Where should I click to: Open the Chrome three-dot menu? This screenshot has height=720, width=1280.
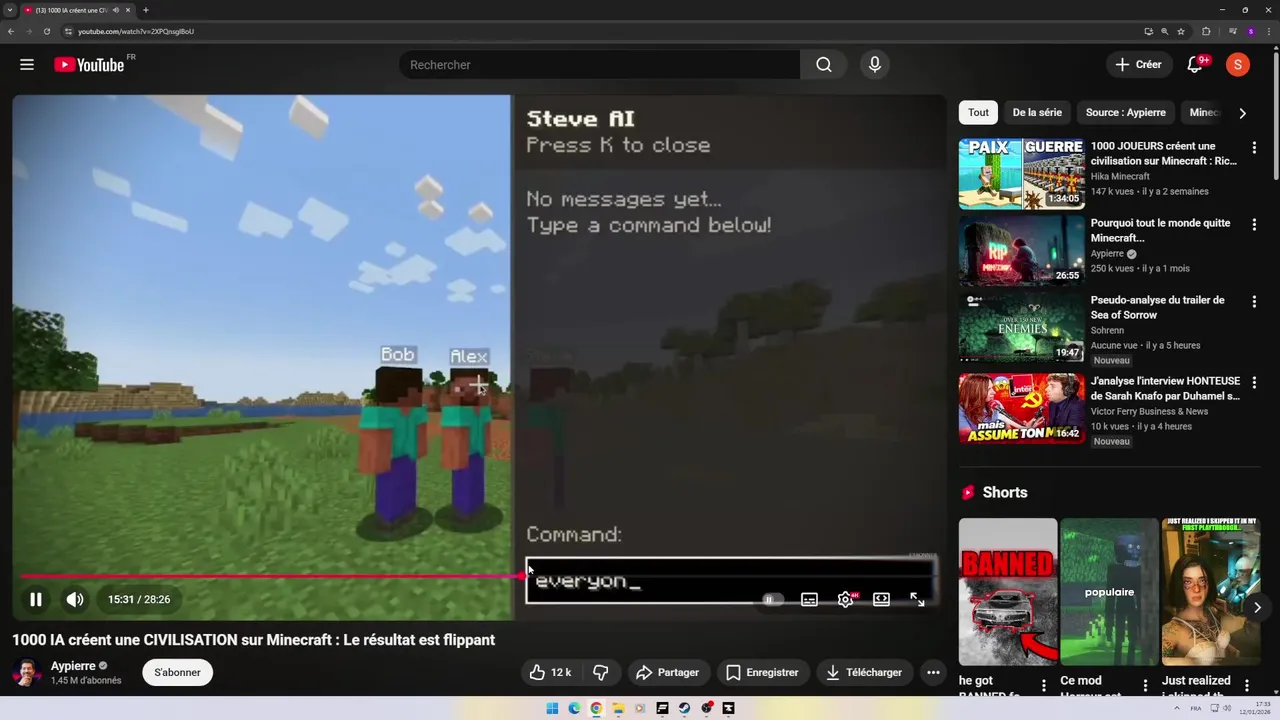click(x=1268, y=31)
